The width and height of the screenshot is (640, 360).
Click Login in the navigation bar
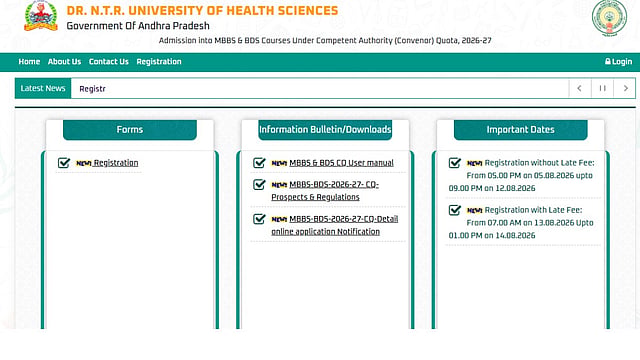coord(618,62)
